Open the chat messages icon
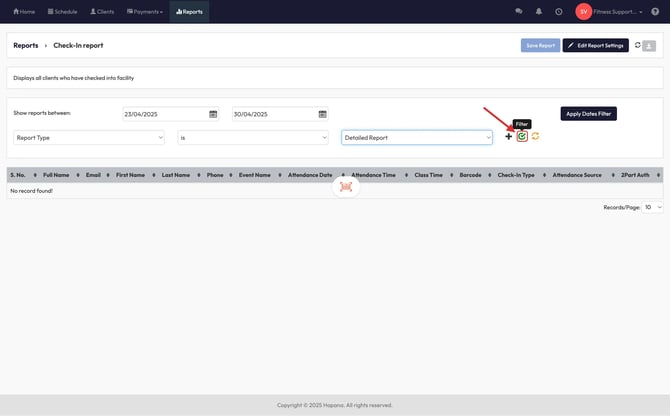This screenshot has width=670, height=416. click(518, 11)
